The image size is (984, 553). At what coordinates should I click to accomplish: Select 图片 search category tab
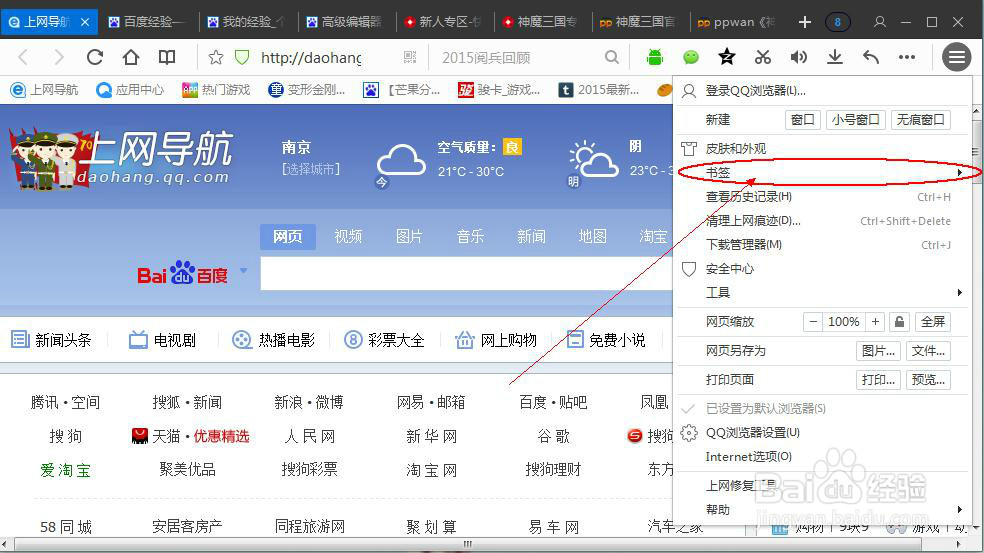pyautogui.click(x=409, y=237)
